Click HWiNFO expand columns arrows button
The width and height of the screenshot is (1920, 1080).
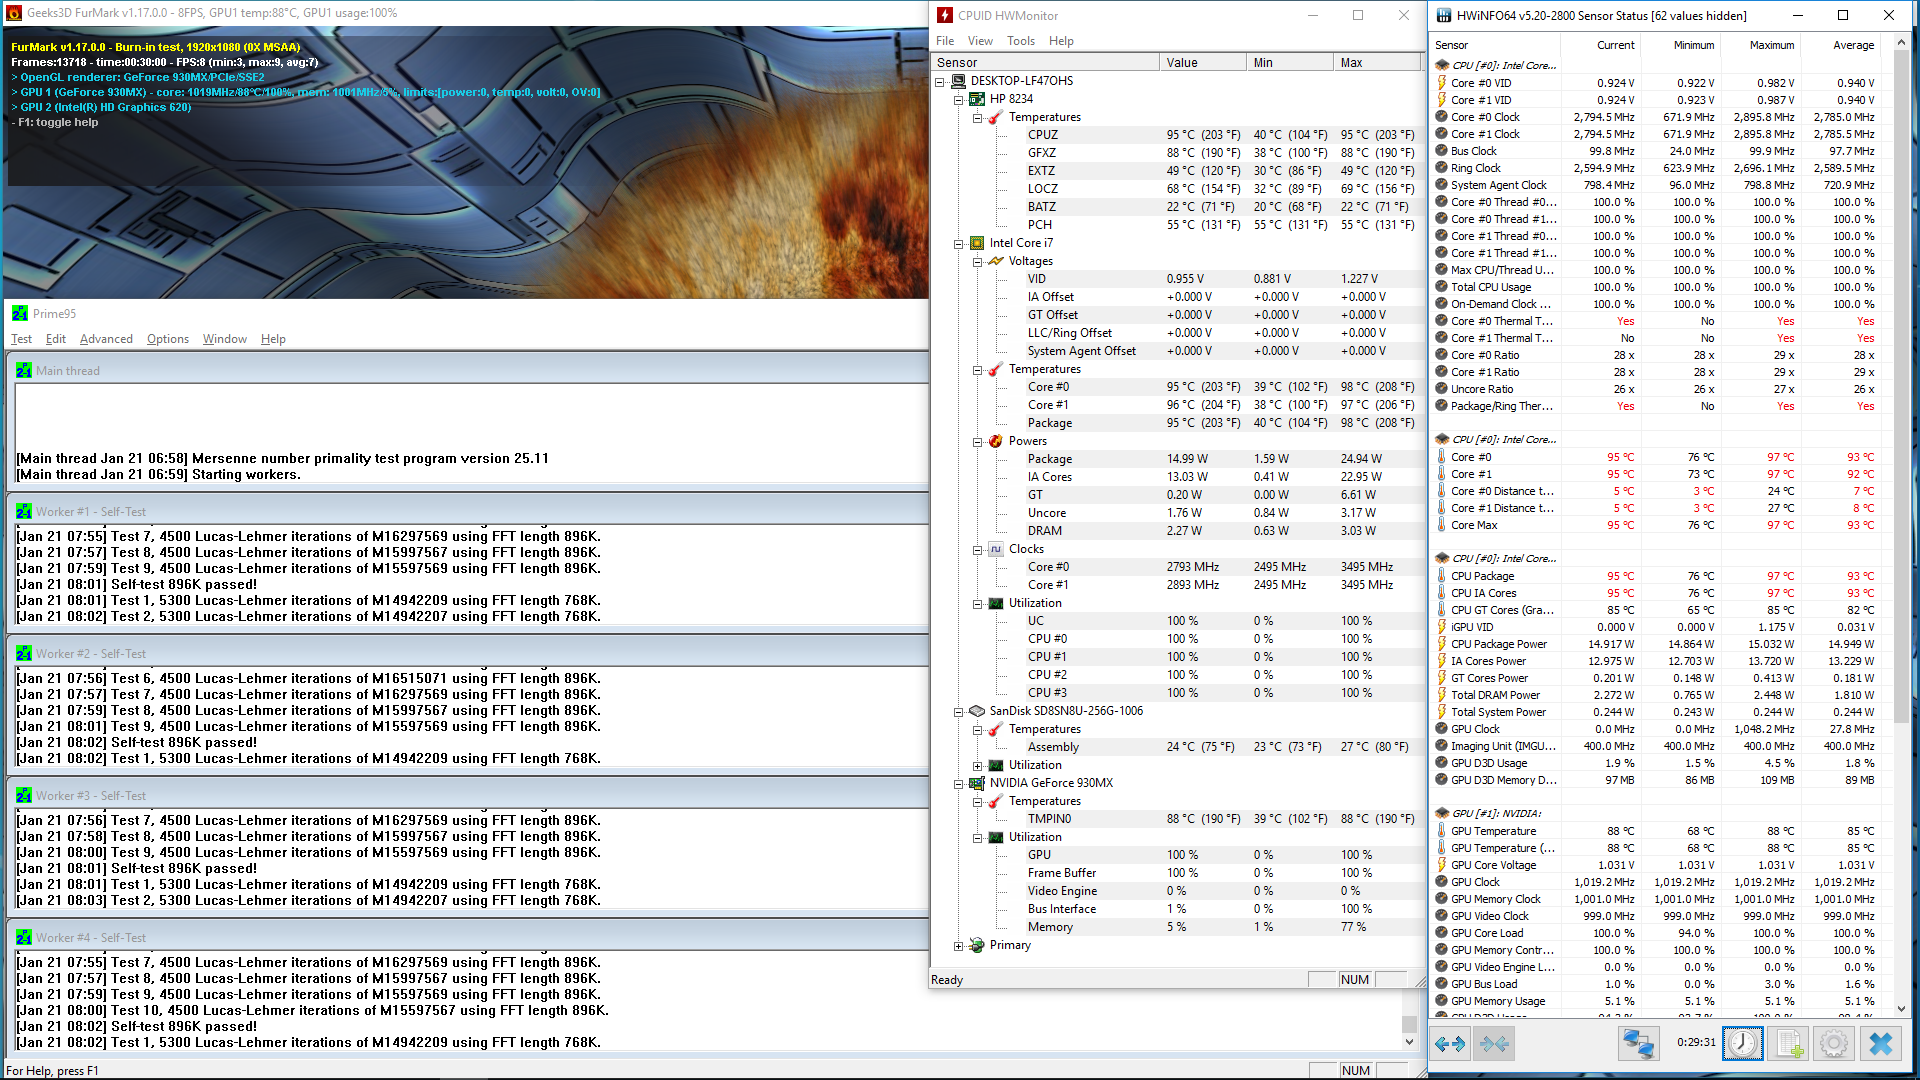tap(1450, 1044)
